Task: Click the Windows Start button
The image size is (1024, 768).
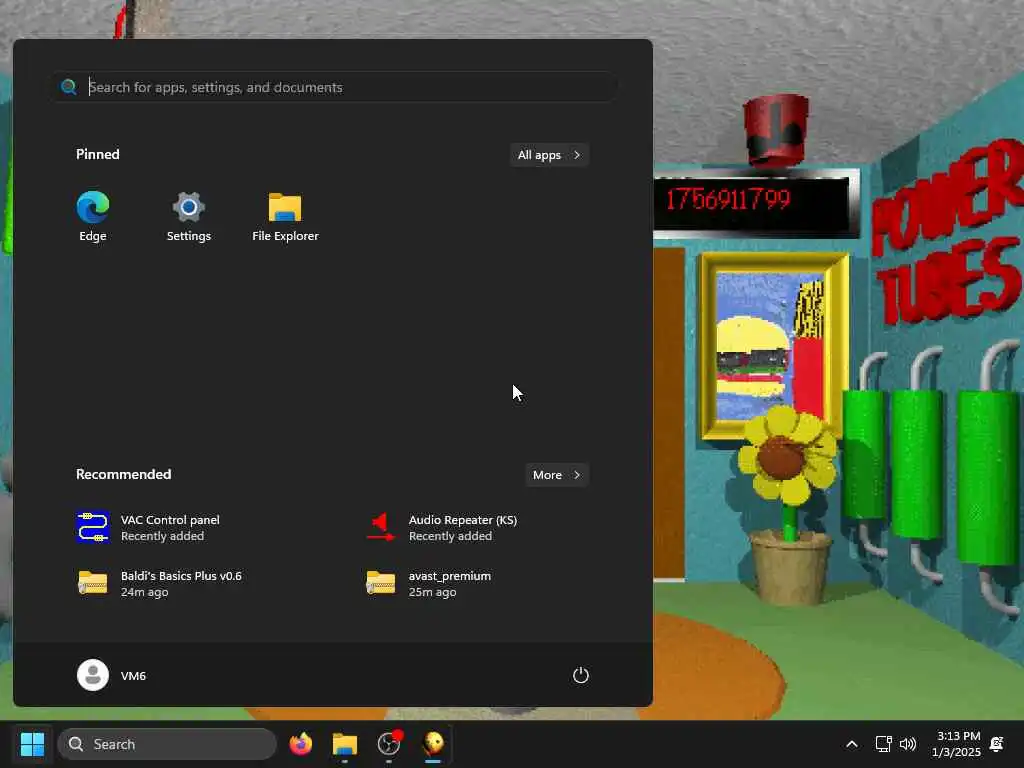Action: pos(32,744)
